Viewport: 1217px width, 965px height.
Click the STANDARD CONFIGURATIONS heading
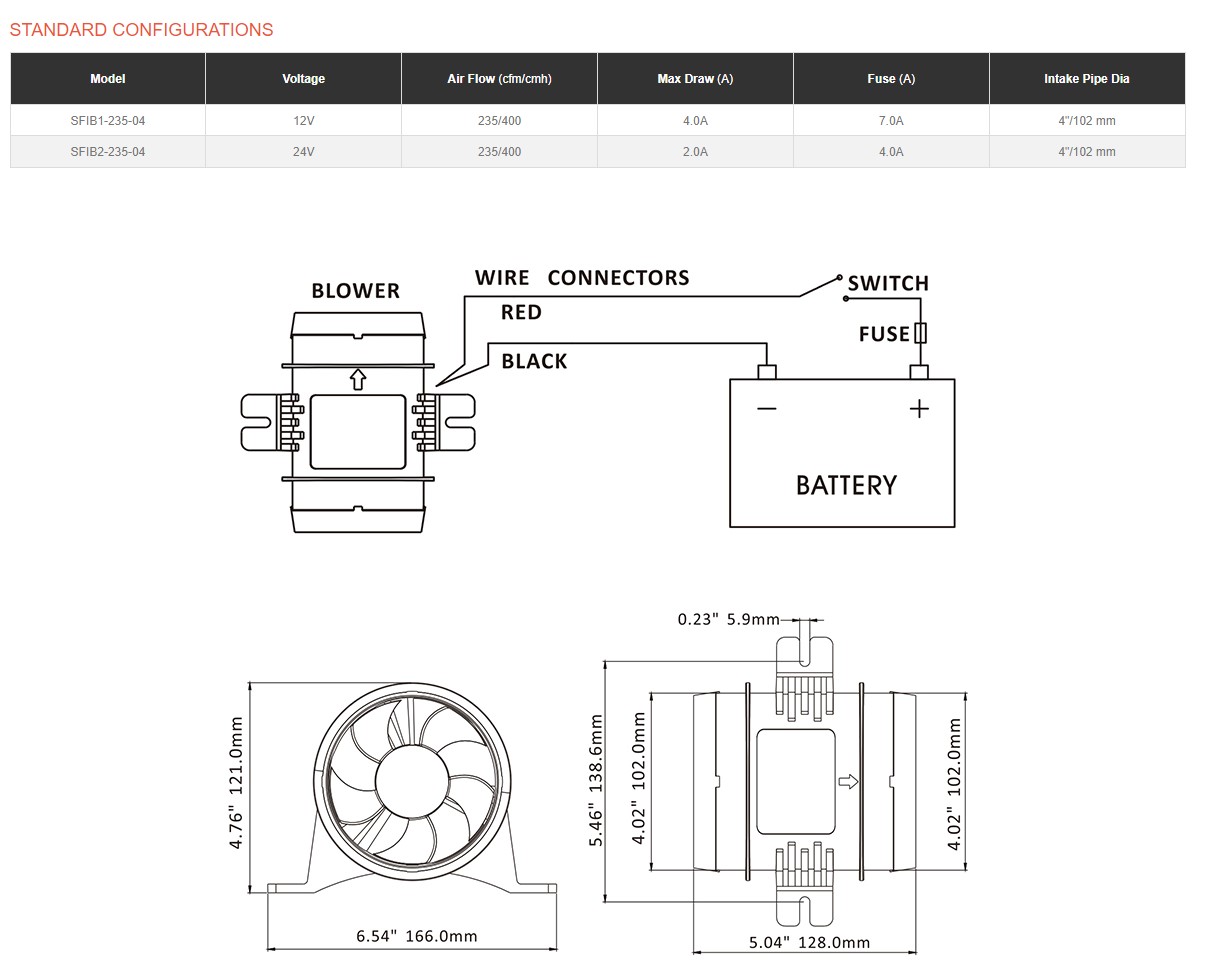click(141, 30)
